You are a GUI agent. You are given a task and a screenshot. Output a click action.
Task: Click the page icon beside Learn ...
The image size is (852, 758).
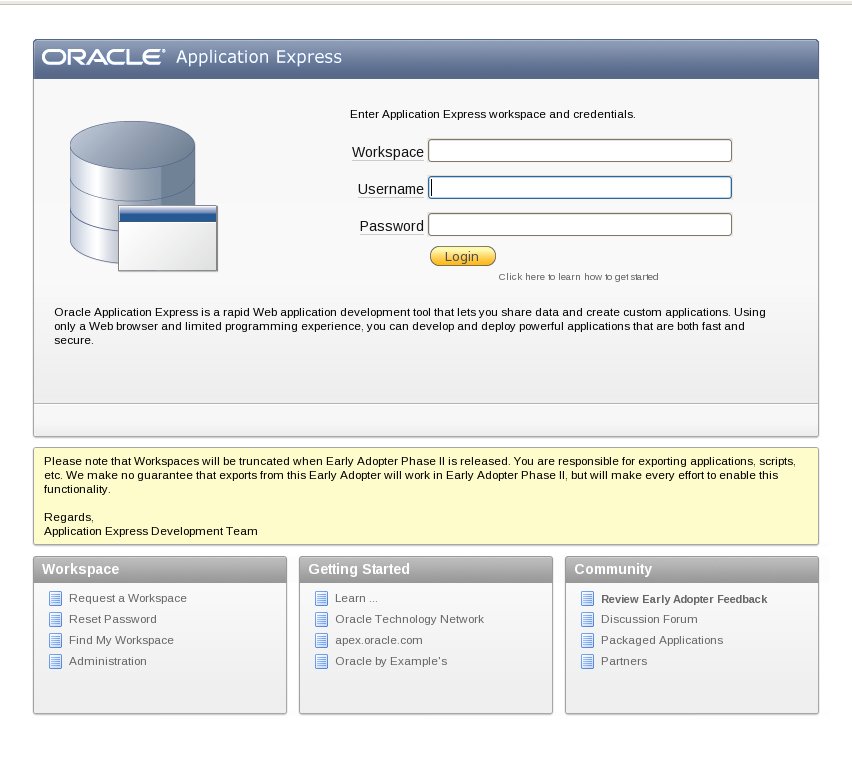point(322,598)
